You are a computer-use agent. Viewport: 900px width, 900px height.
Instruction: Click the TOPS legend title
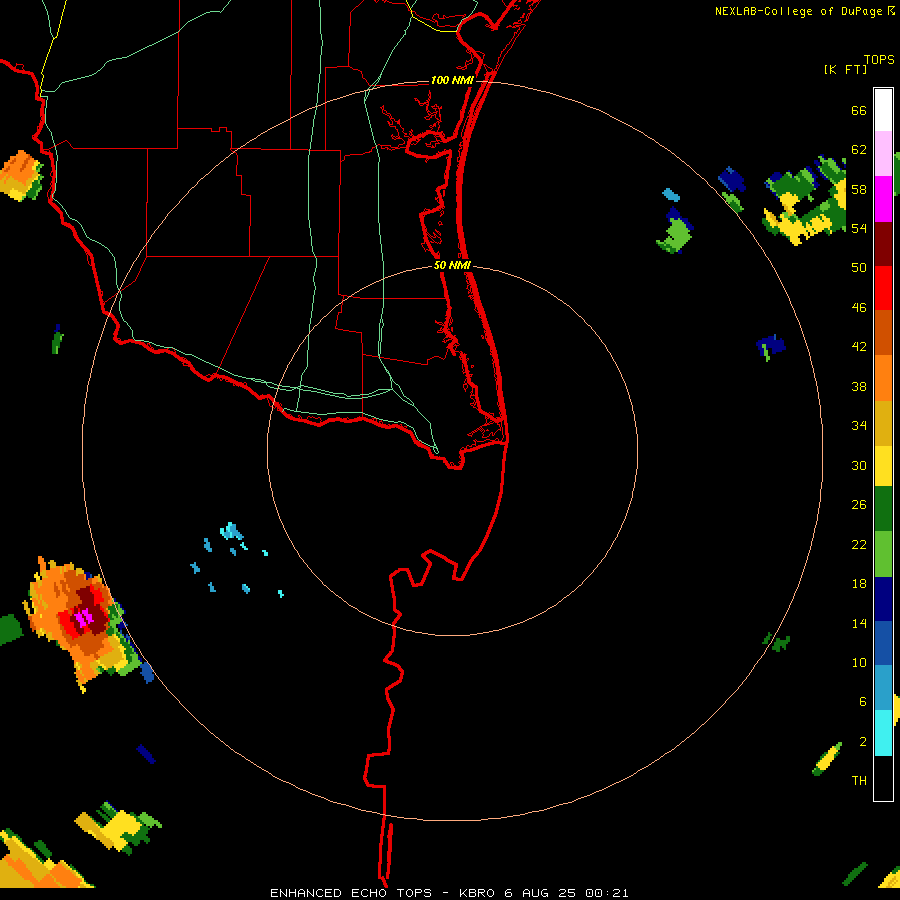[x=879, y=59]
